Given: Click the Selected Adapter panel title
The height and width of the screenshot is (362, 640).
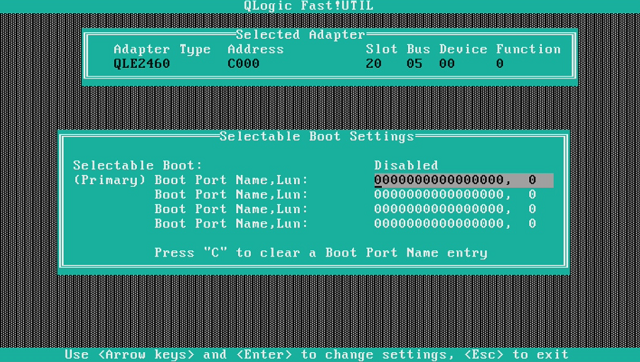Looking at the screenshot, I should click(300, 35).
